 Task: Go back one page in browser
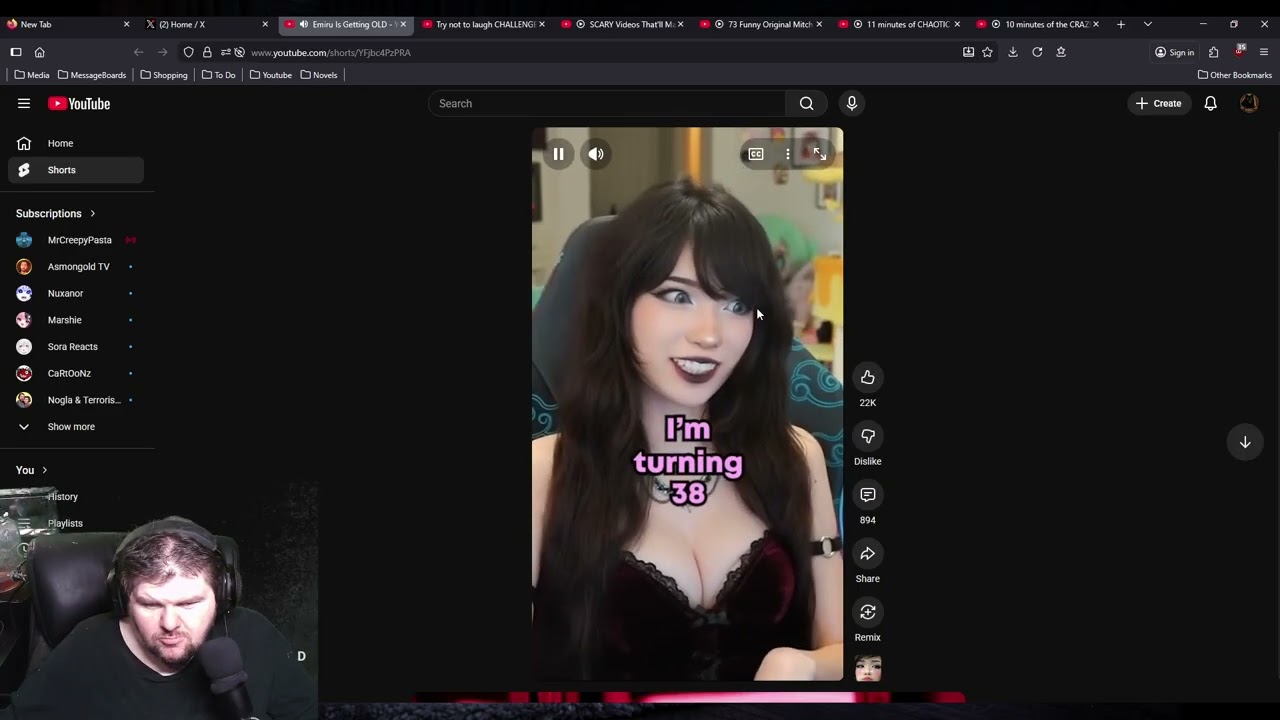(x=139, y=52)
